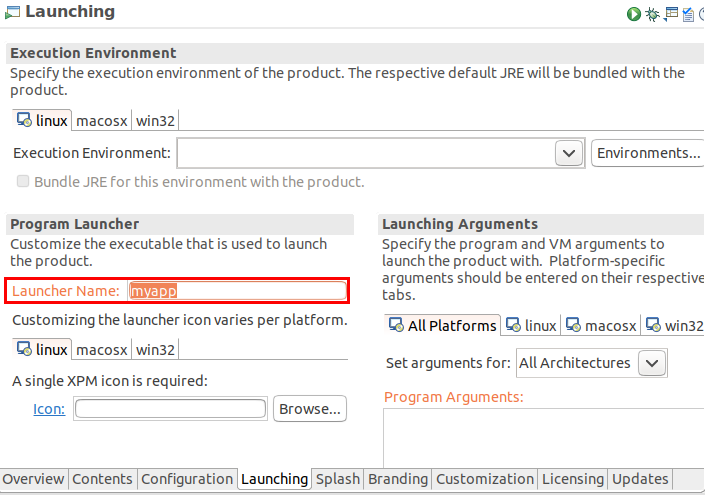Click the Launching page title icon

12,12
